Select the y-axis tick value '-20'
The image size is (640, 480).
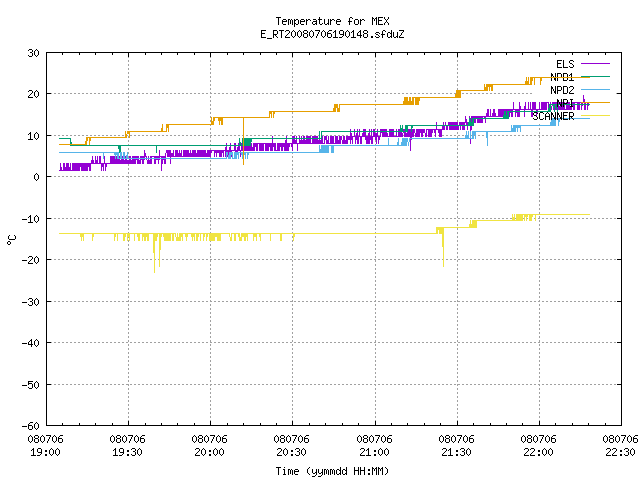point(31,260)
